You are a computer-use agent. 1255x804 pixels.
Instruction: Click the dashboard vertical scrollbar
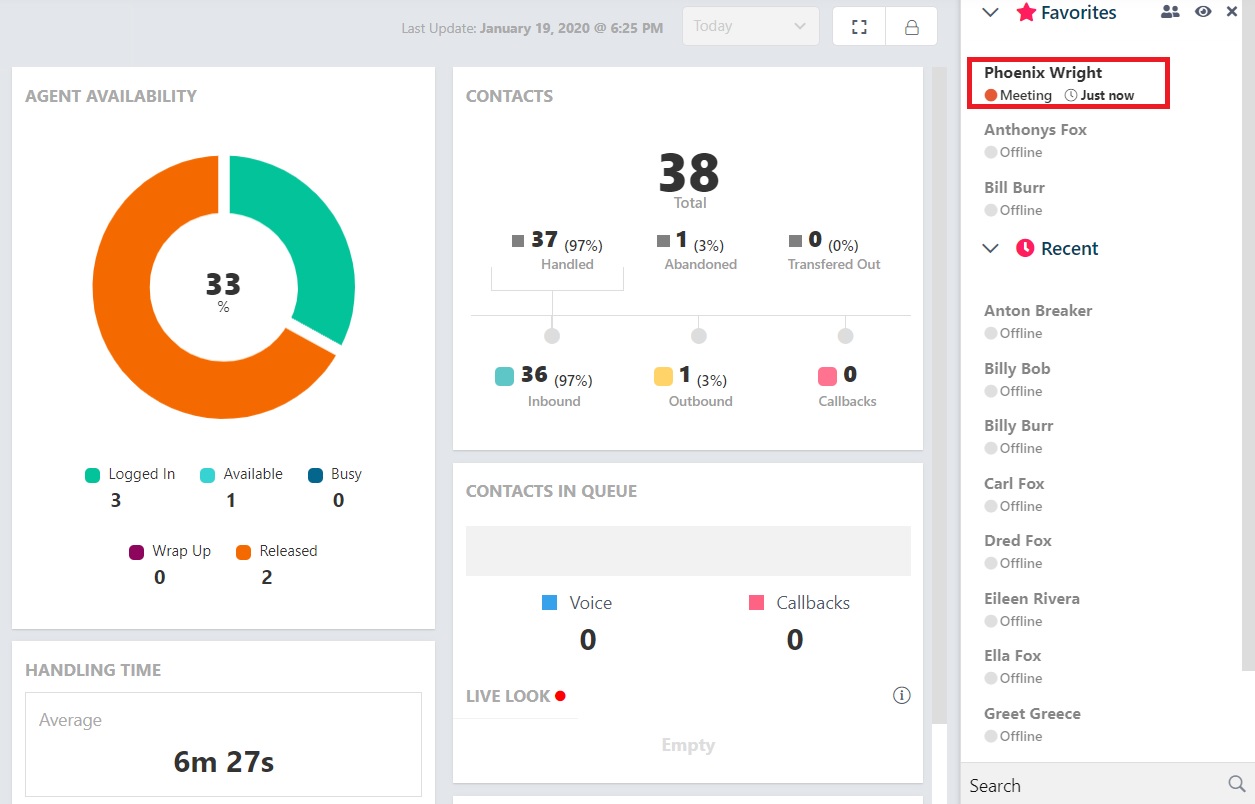coord(938,395)
